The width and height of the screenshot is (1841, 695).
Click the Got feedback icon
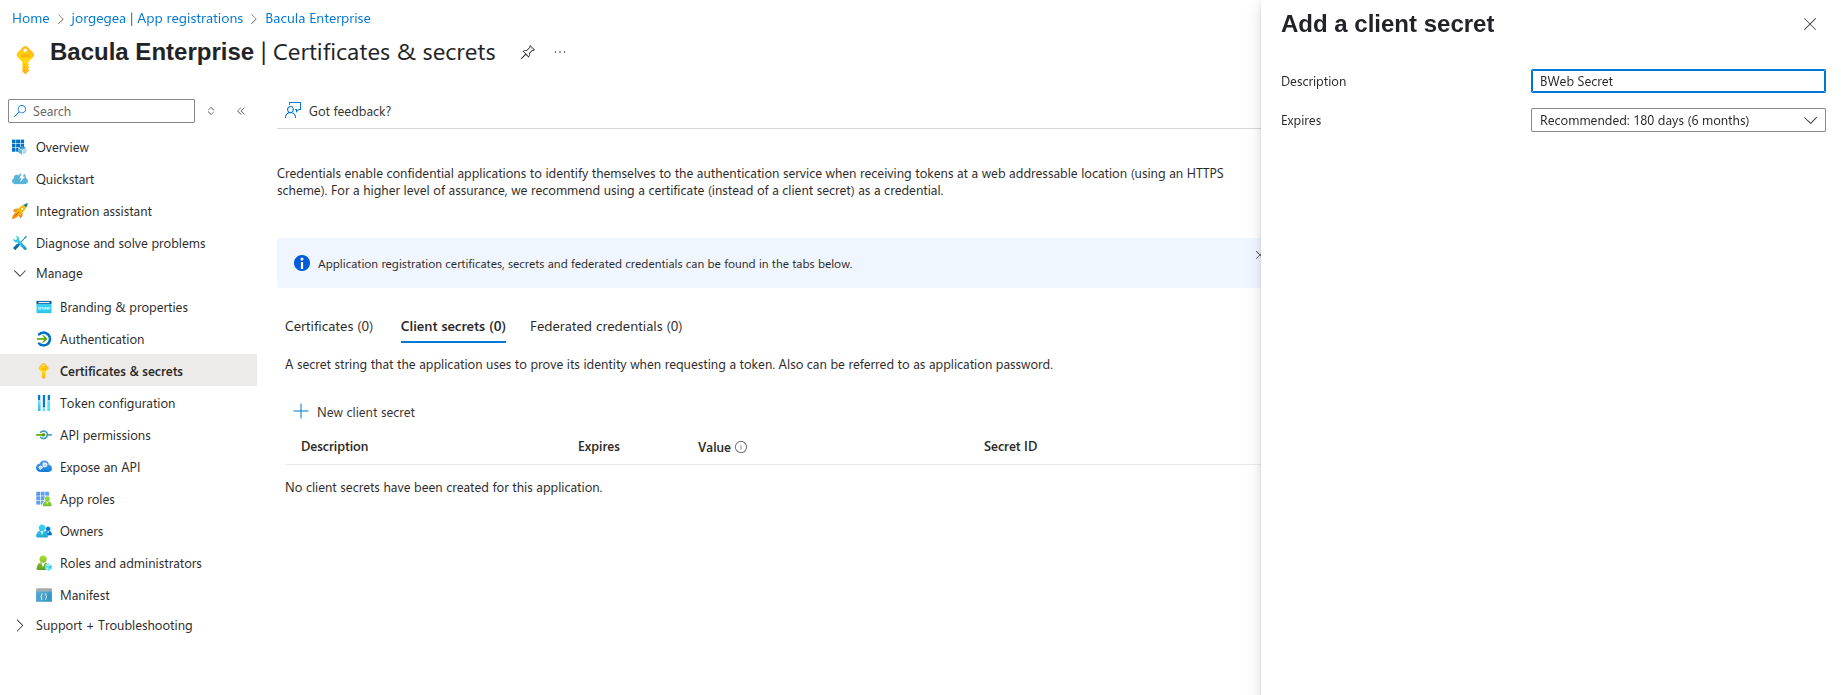(293, 110)
